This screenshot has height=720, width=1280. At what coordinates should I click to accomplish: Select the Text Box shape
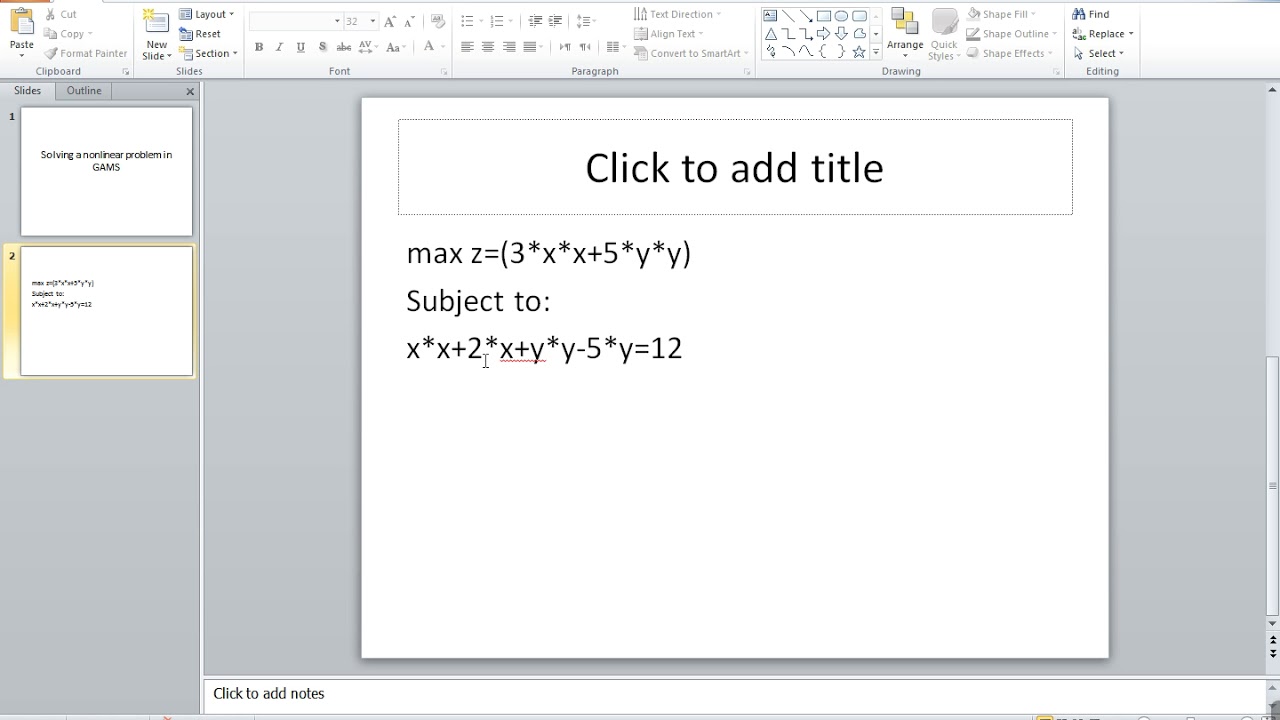(x=770, y=15)
